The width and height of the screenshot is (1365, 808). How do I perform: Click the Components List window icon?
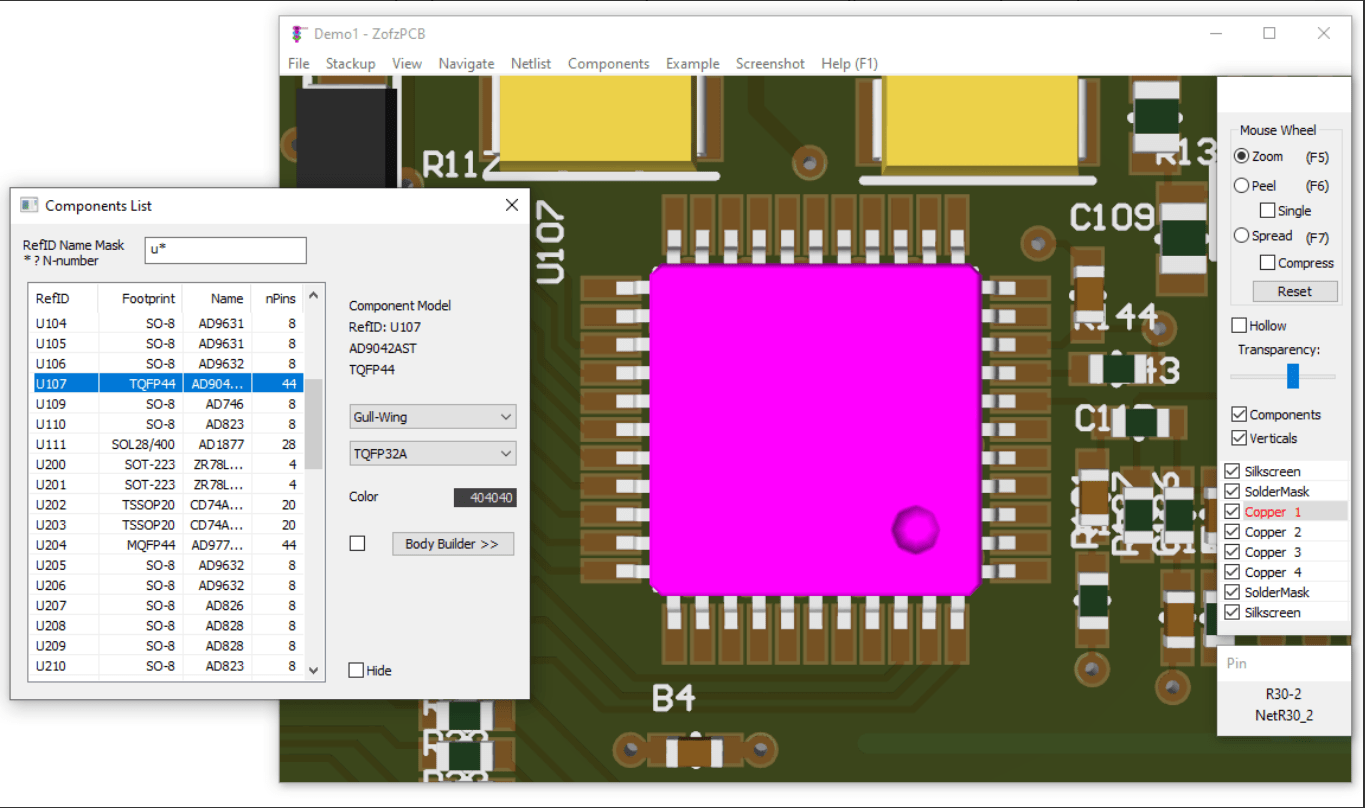(x=29, y=205)
